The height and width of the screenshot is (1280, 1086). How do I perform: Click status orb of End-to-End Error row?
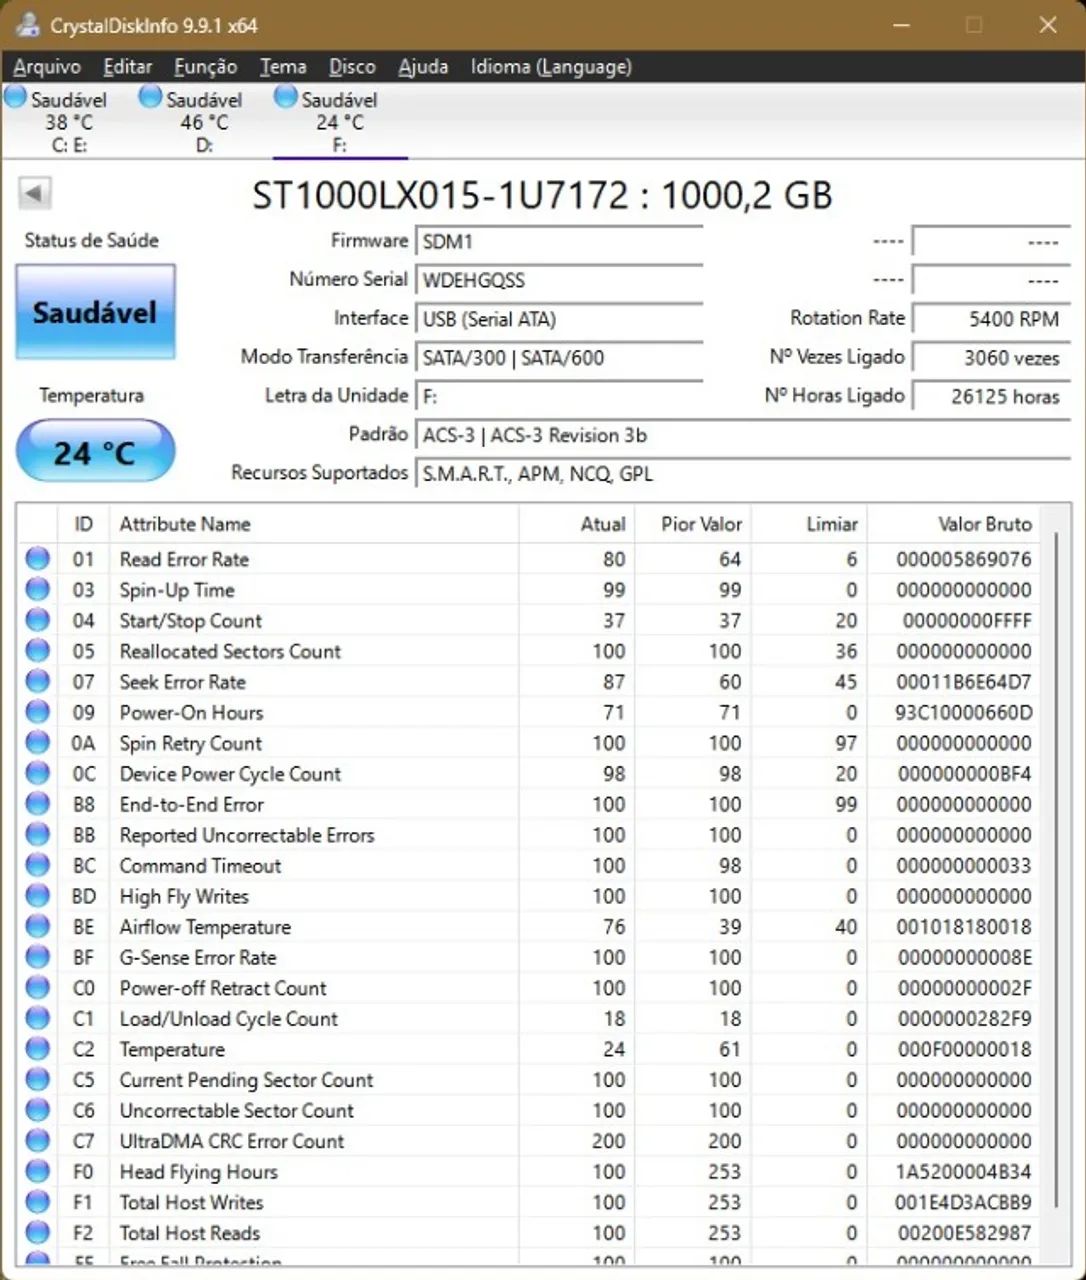tap(38, 804)
